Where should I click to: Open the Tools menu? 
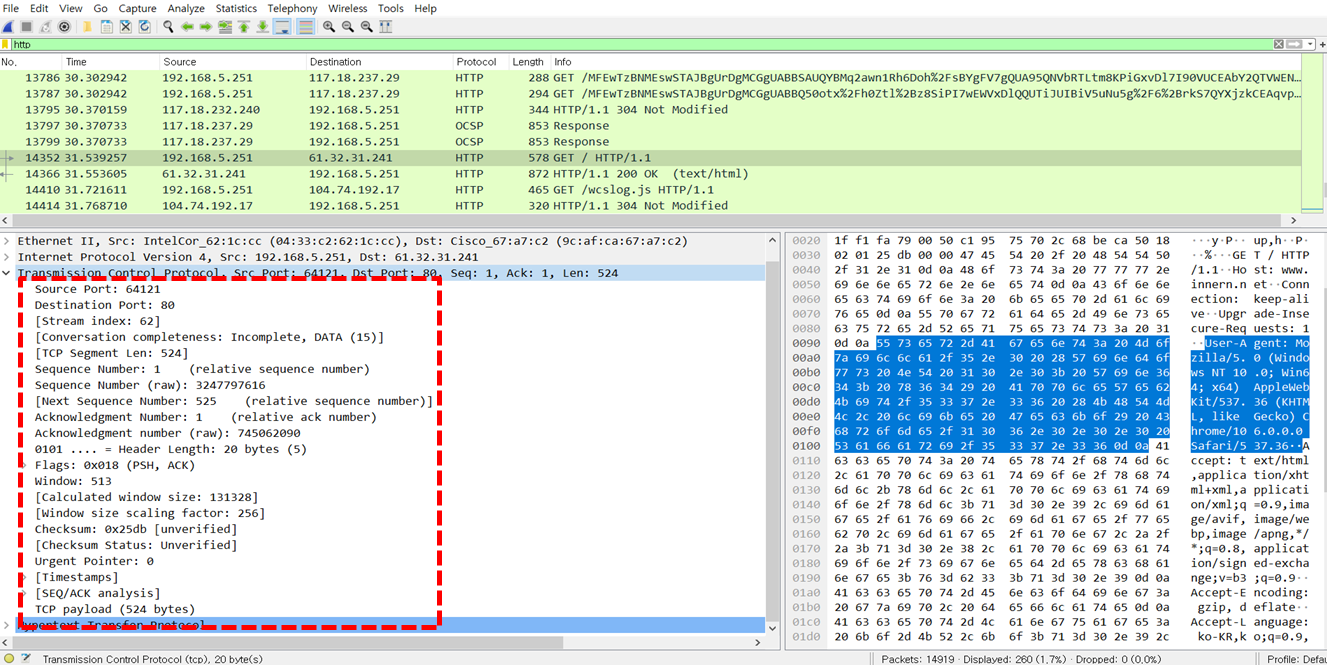coord(390,8)
